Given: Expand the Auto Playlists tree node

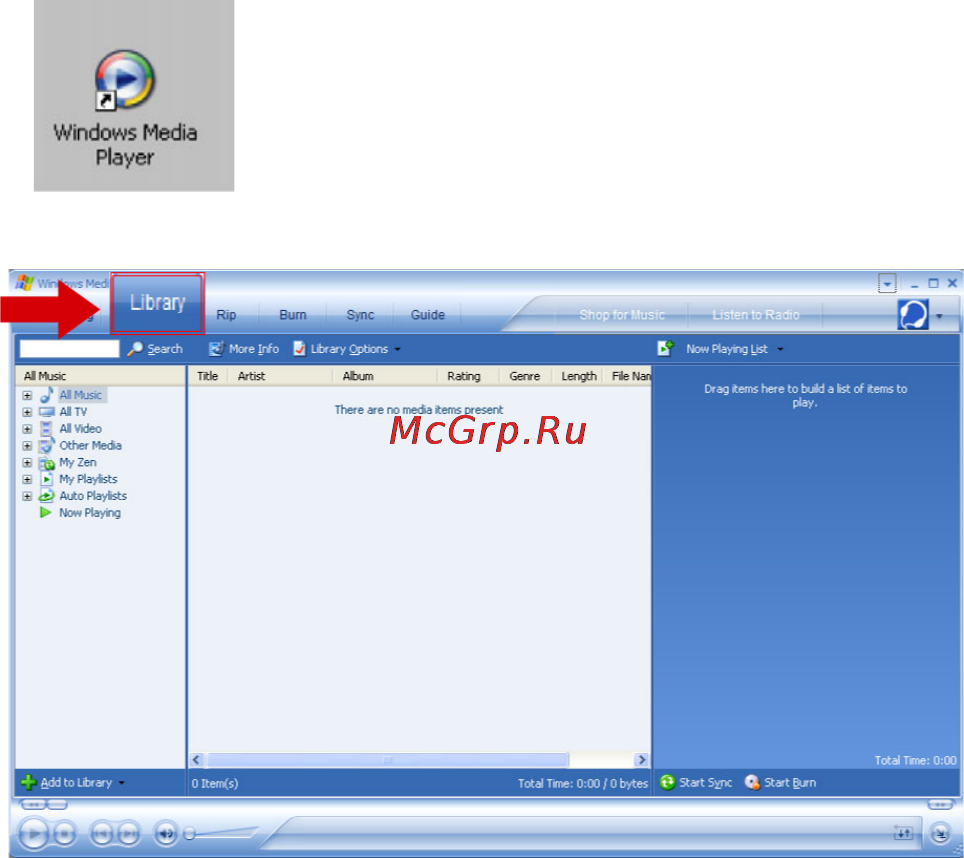Looking at the screenshot, I should (x=27, y=496).
